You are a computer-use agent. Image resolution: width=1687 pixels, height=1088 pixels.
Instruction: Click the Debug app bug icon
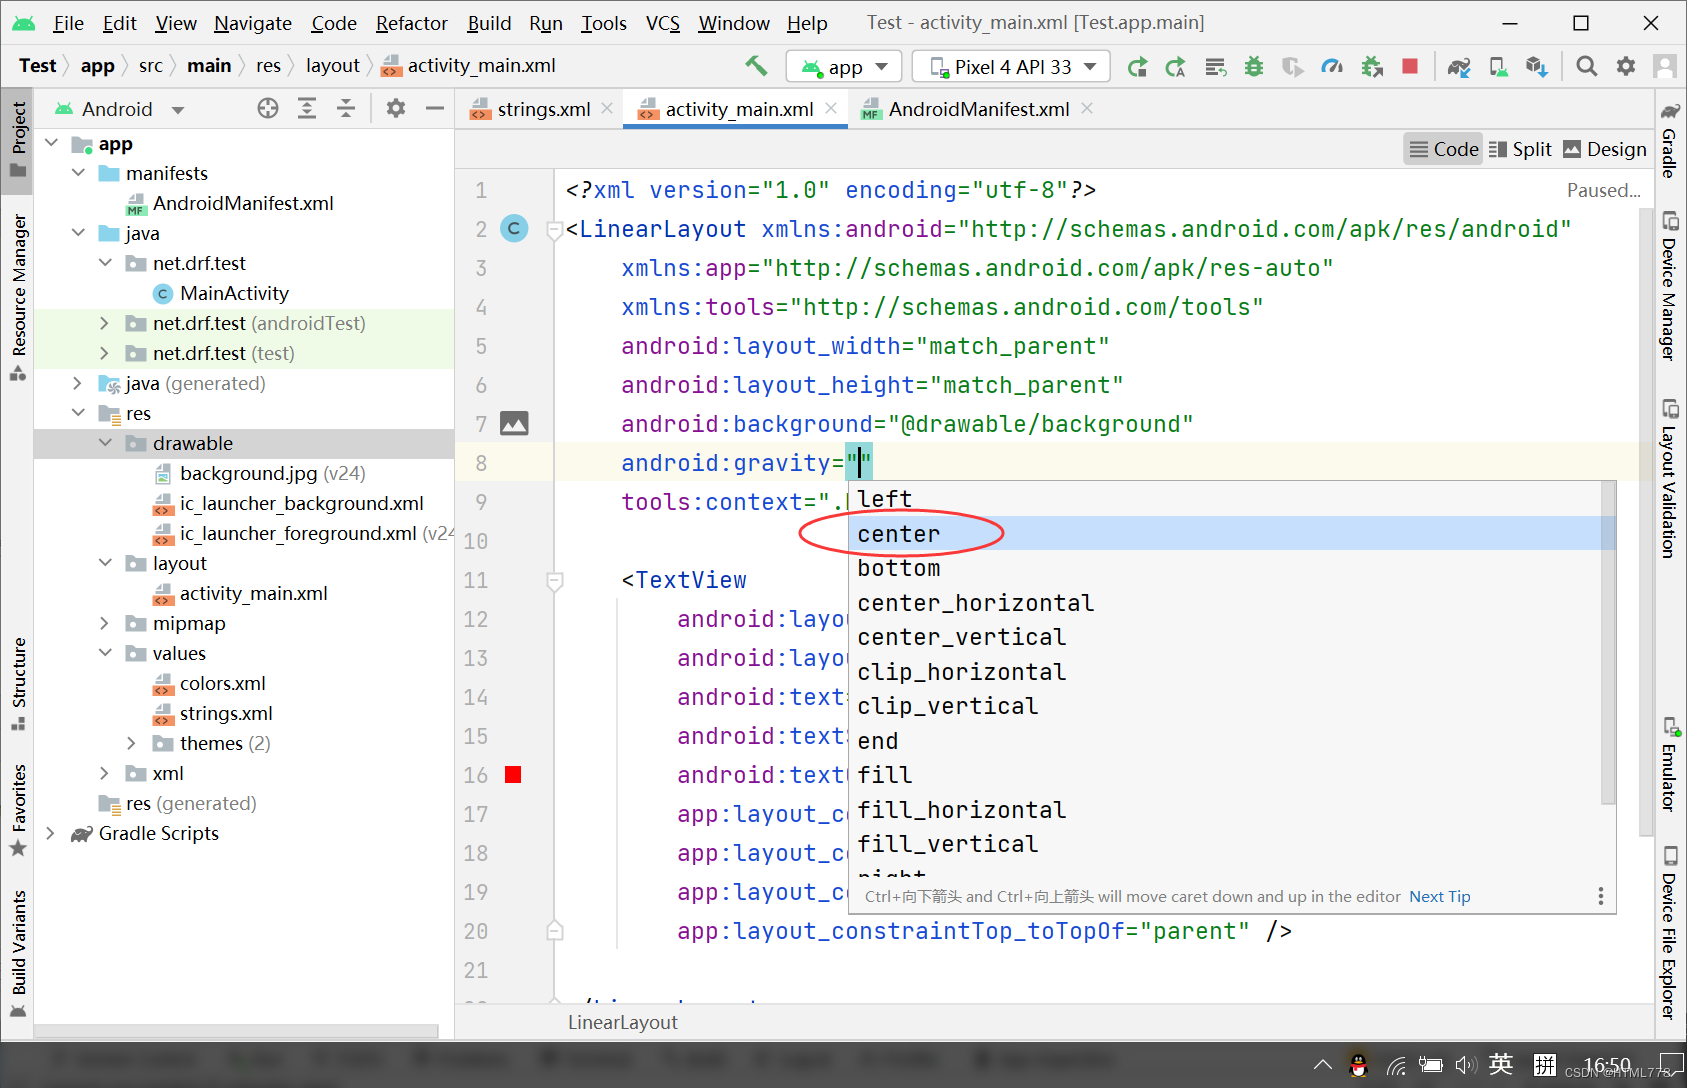(x=1253, y=66)
